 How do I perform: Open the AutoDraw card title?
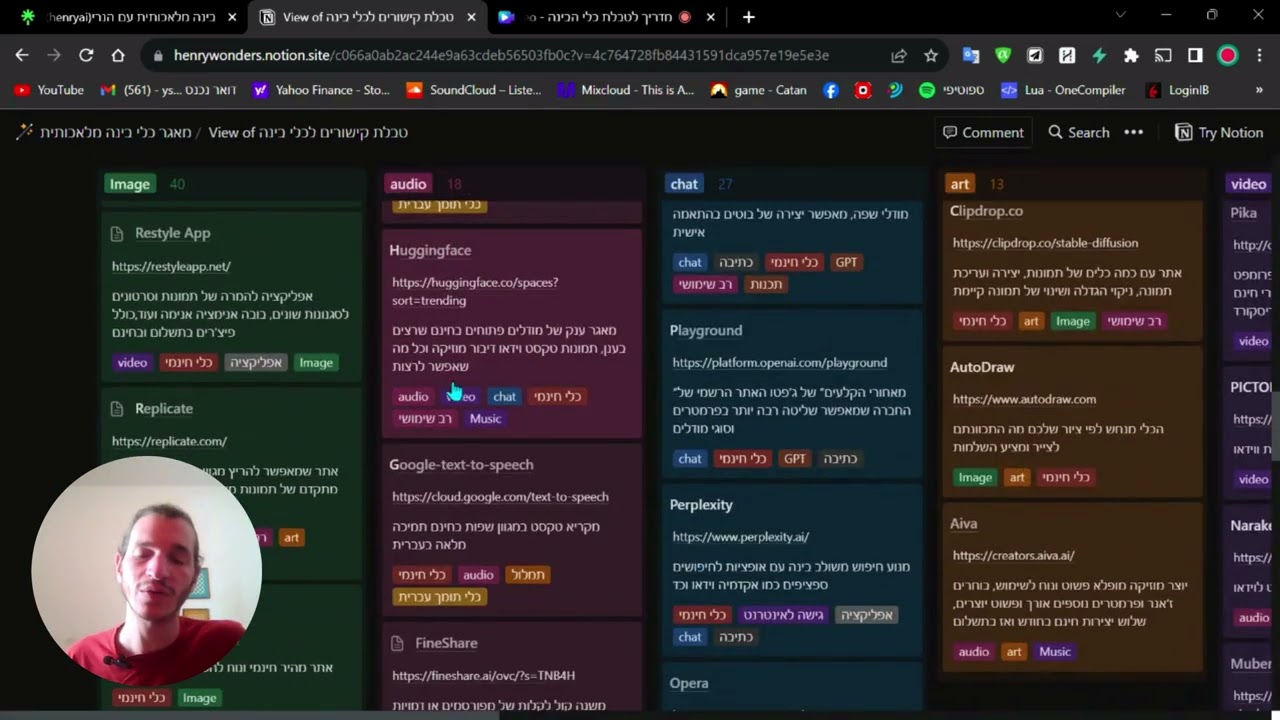click(982, 367)
